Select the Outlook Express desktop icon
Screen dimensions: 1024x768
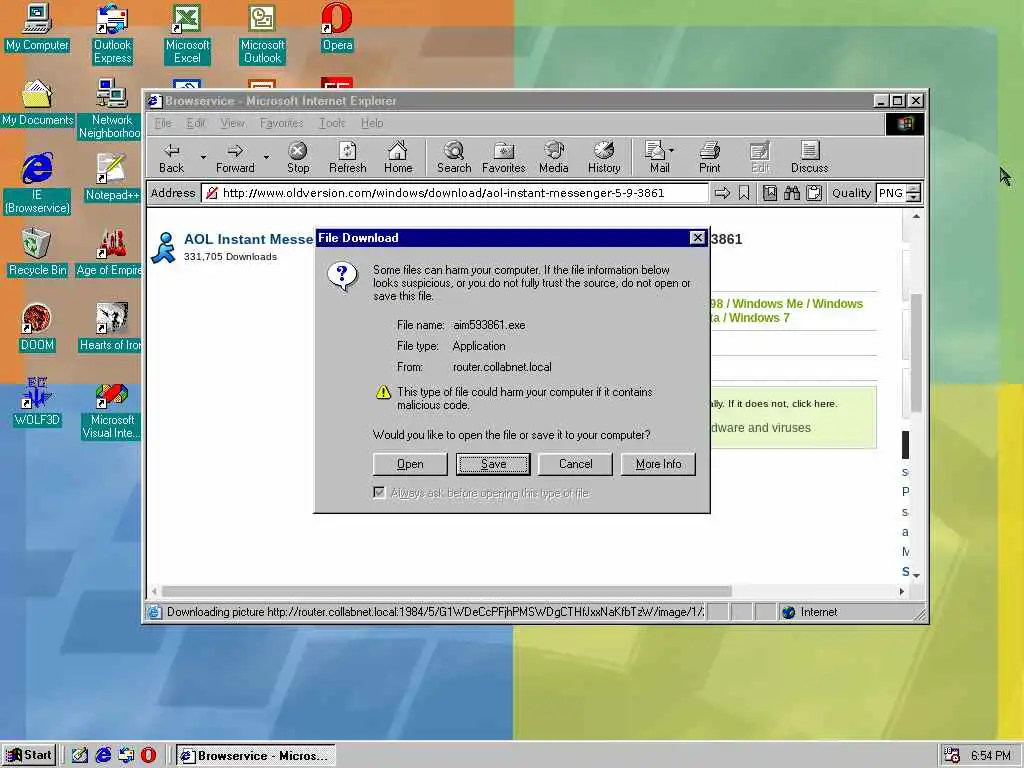[112, 34]
